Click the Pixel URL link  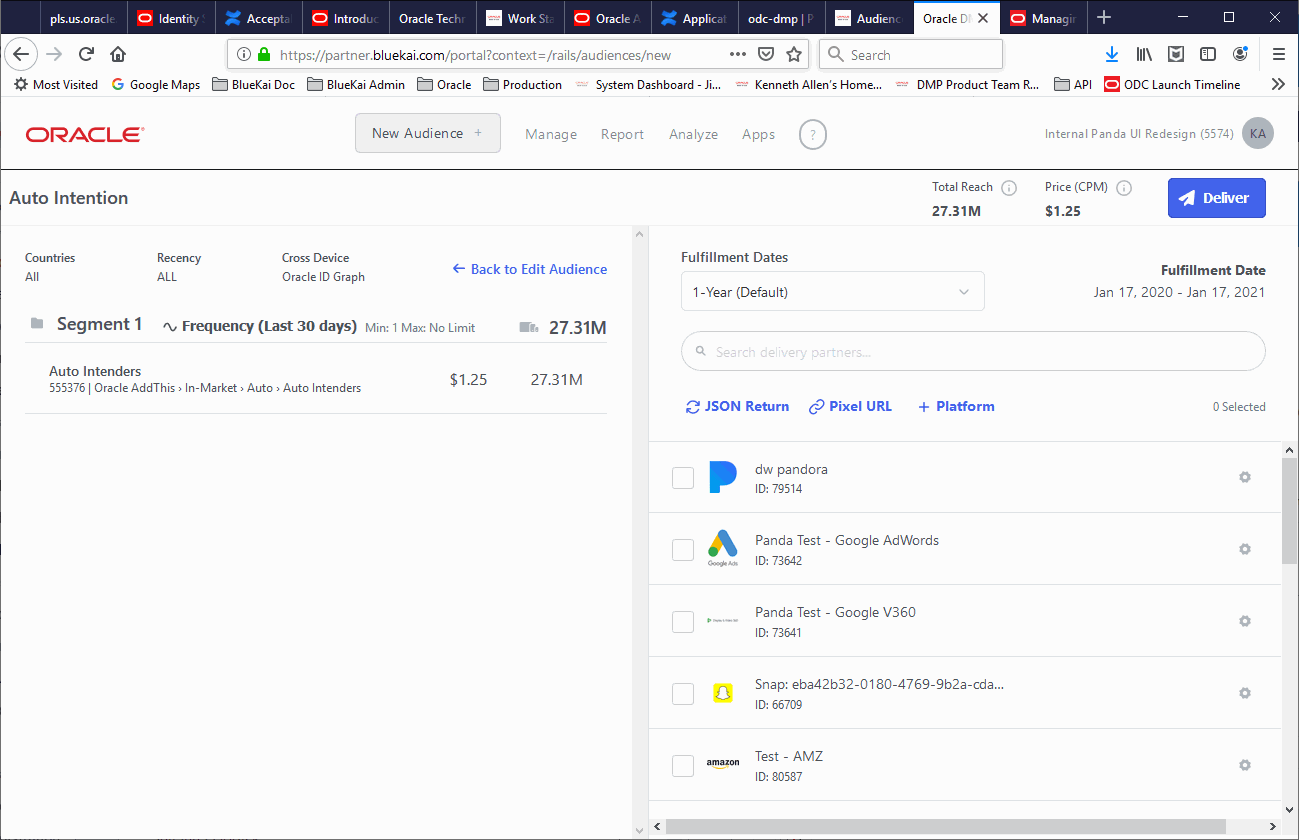click(x=850, y=406)
